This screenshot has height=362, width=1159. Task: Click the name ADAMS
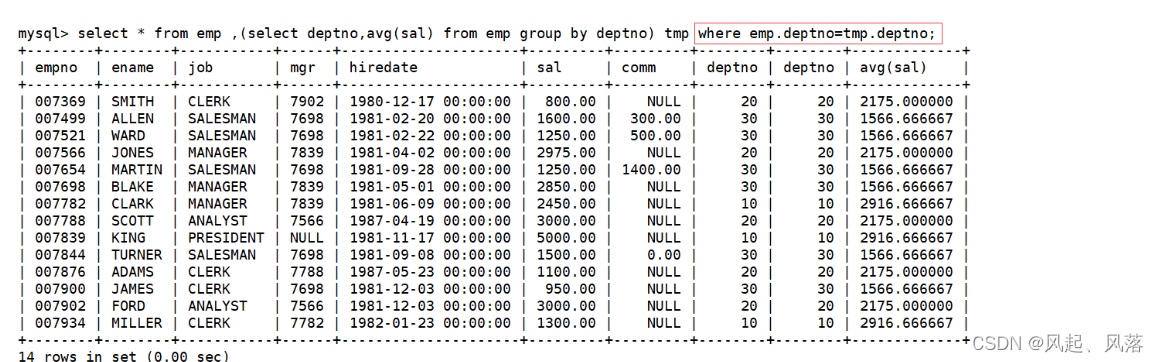(x=132, y=272)
